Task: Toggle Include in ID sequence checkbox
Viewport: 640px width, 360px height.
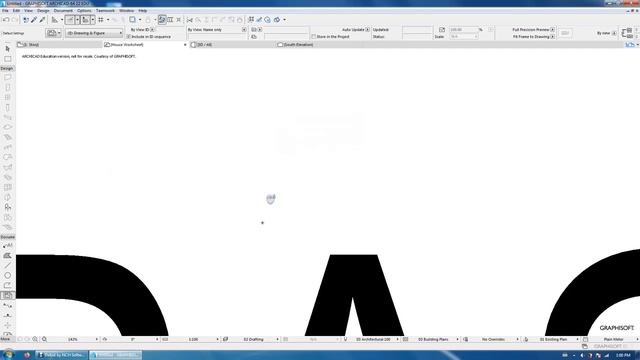Action: 128,36
